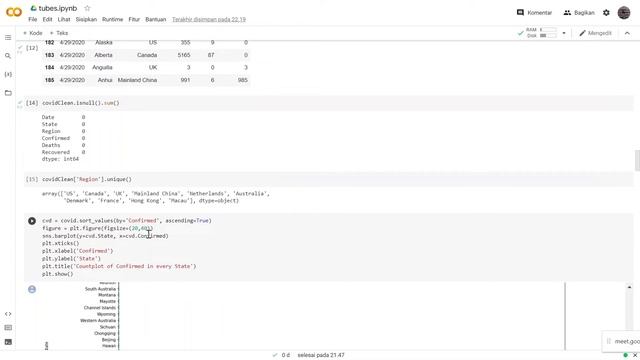Click the dtype: int64 output line

(x=60, y=159)
